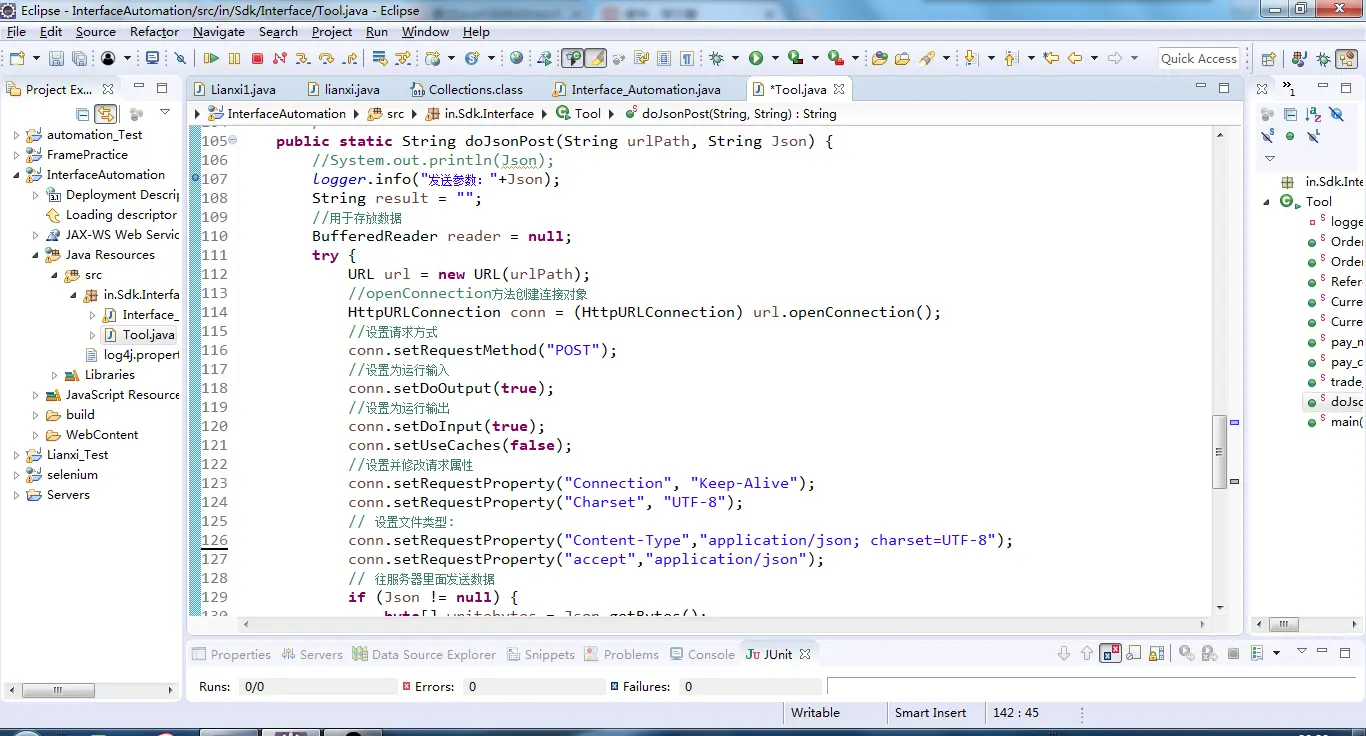Click the JUnit progress bar

click(1090, 687)
